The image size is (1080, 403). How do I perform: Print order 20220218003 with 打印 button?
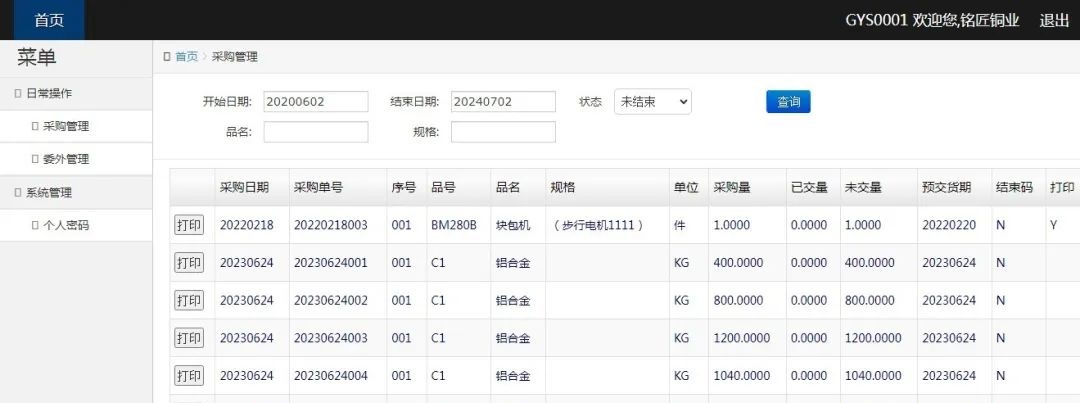click(189, 225)
